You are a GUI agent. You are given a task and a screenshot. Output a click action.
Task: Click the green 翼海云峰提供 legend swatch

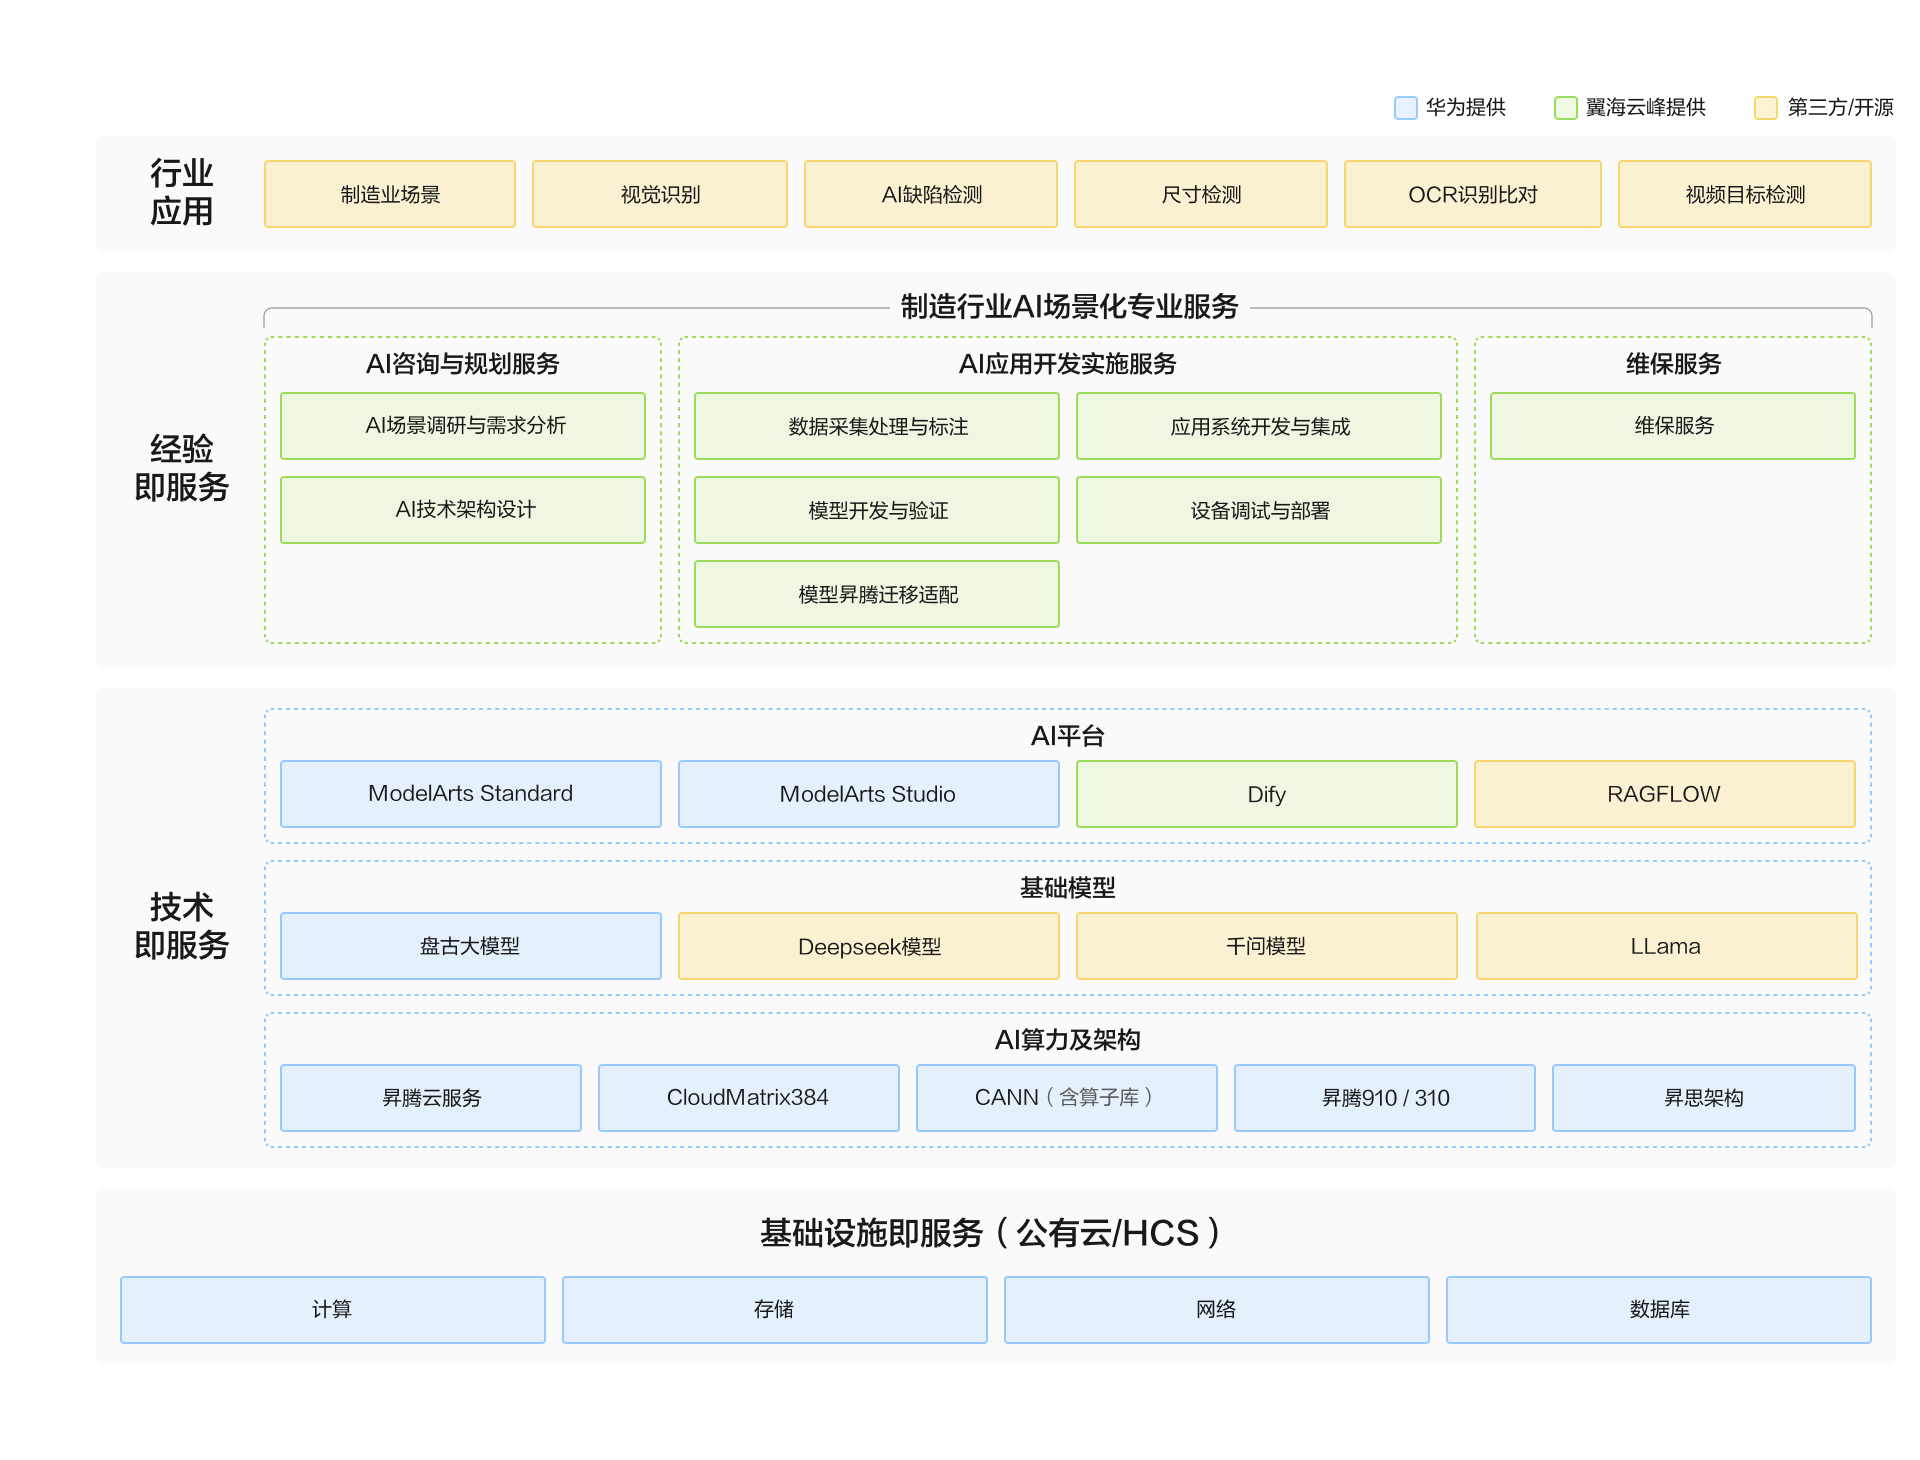1565,108
